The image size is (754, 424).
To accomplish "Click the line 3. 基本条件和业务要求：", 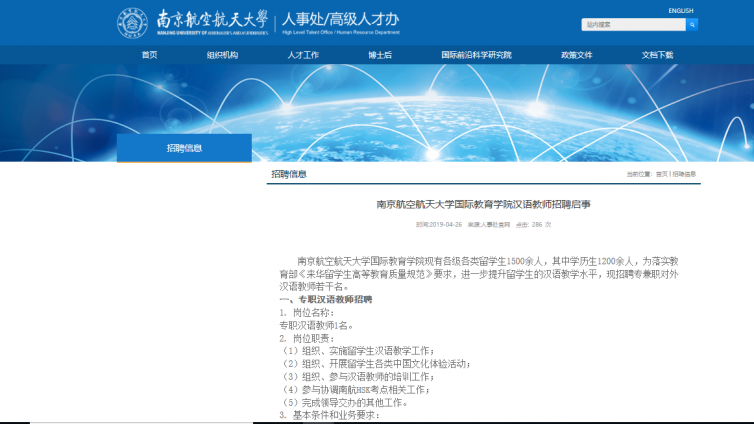I will point(330,415).
